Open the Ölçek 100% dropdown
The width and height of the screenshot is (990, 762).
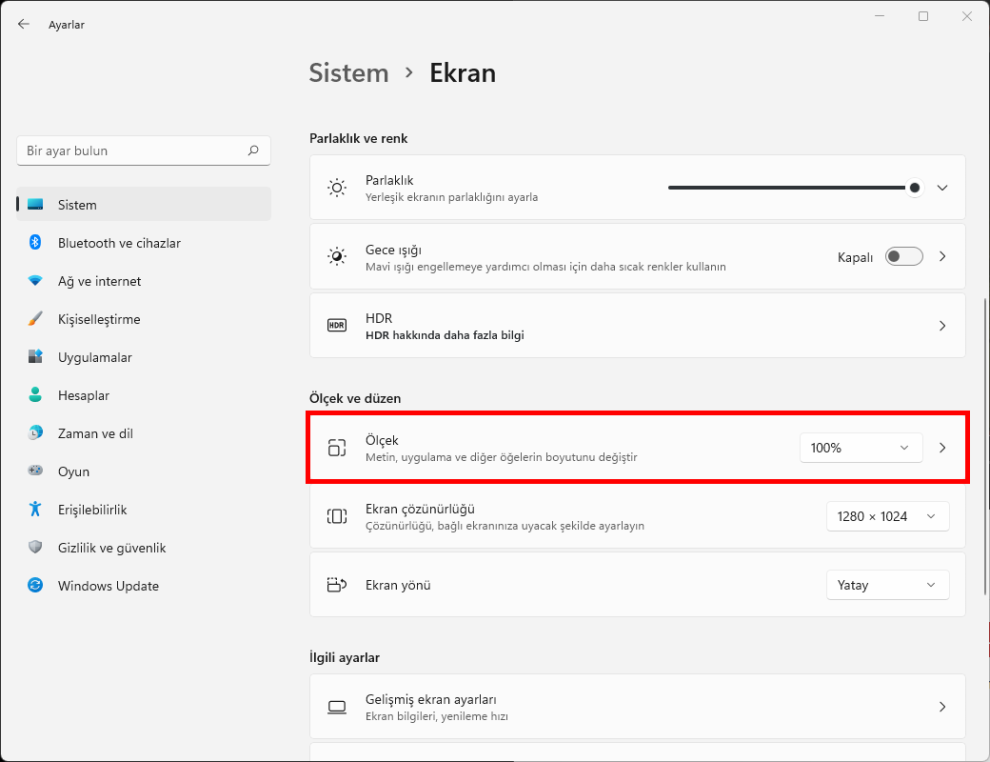[860, 448]
